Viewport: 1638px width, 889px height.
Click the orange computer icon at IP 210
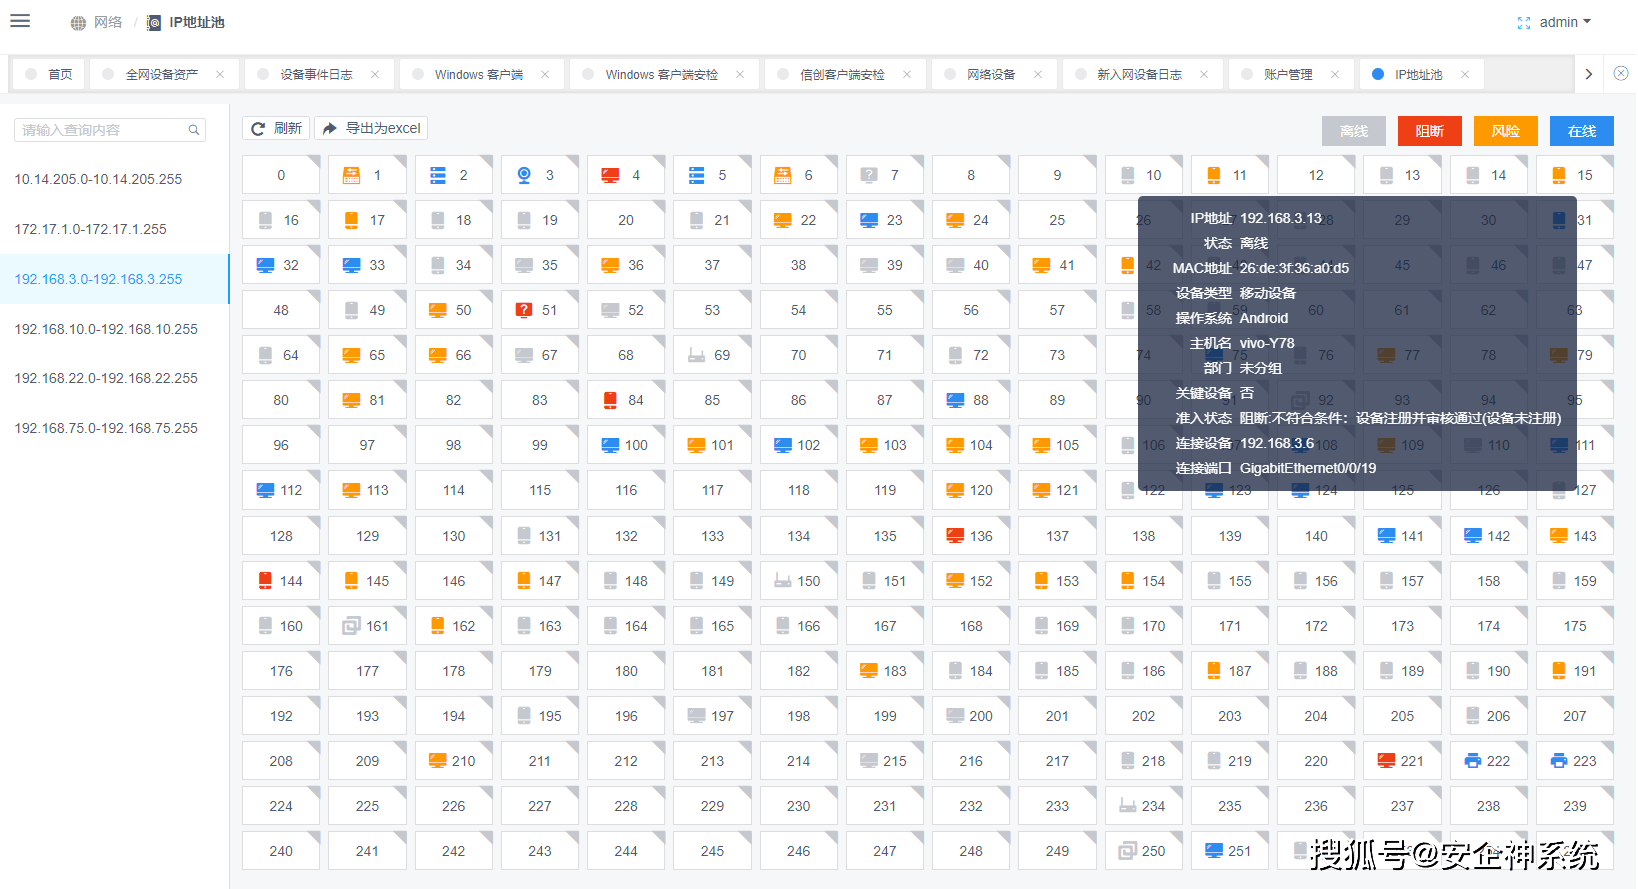tap(438, 761)
